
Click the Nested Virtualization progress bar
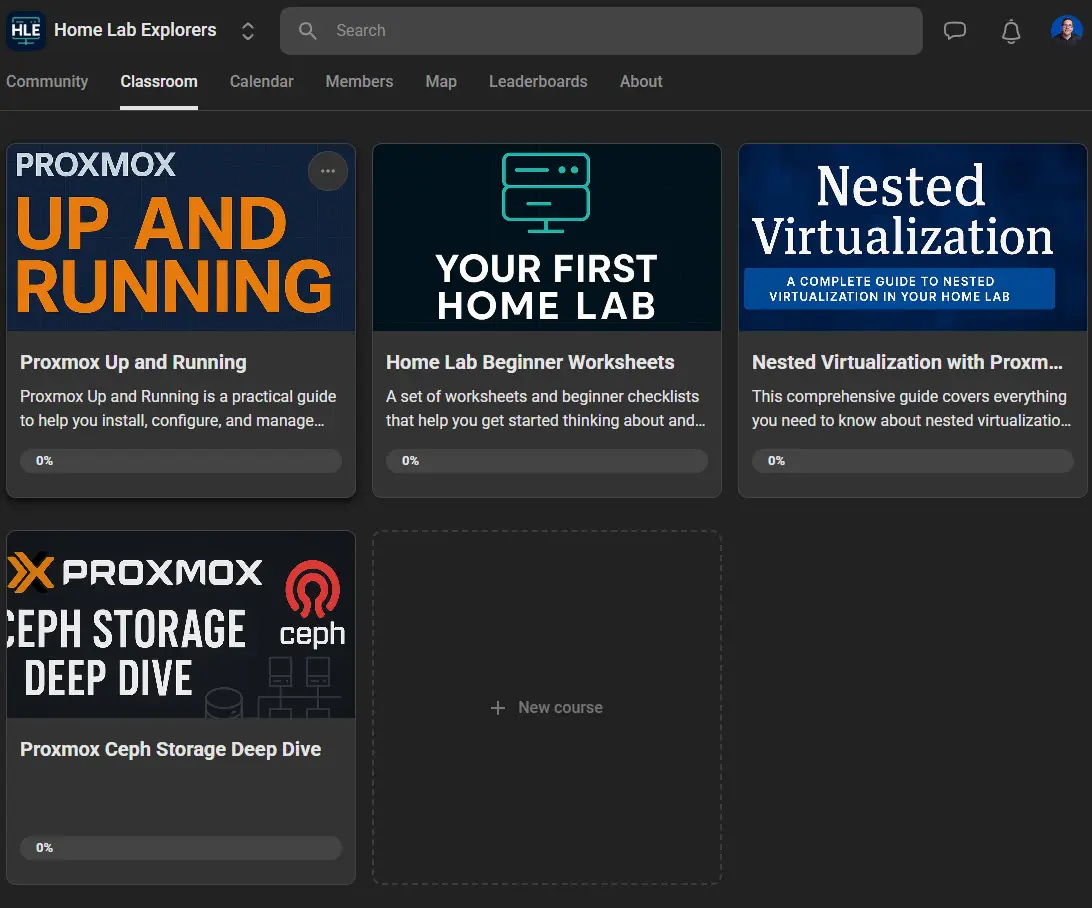pos(912,461)
